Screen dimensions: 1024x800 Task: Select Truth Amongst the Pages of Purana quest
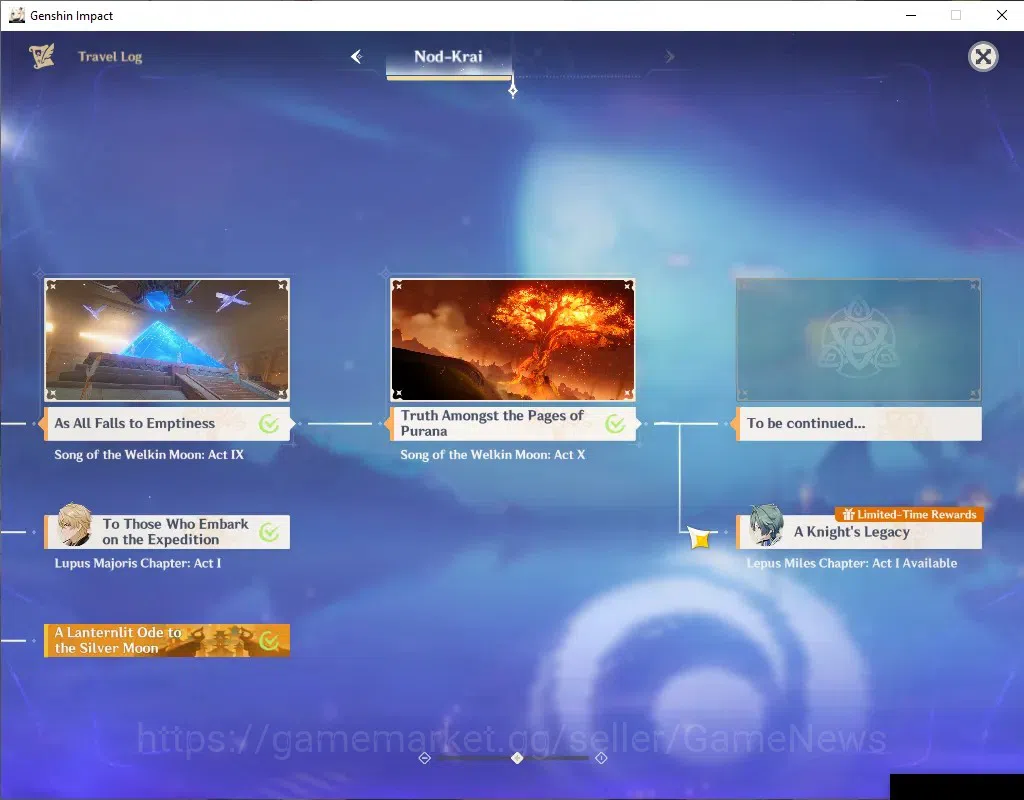[513, 424]
